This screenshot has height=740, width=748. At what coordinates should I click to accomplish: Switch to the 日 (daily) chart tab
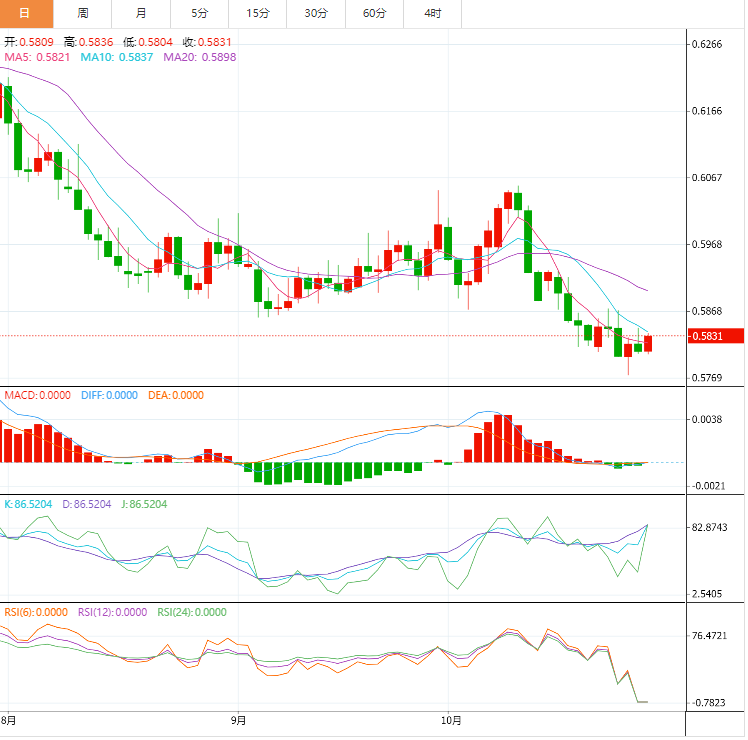click(25, 13)
